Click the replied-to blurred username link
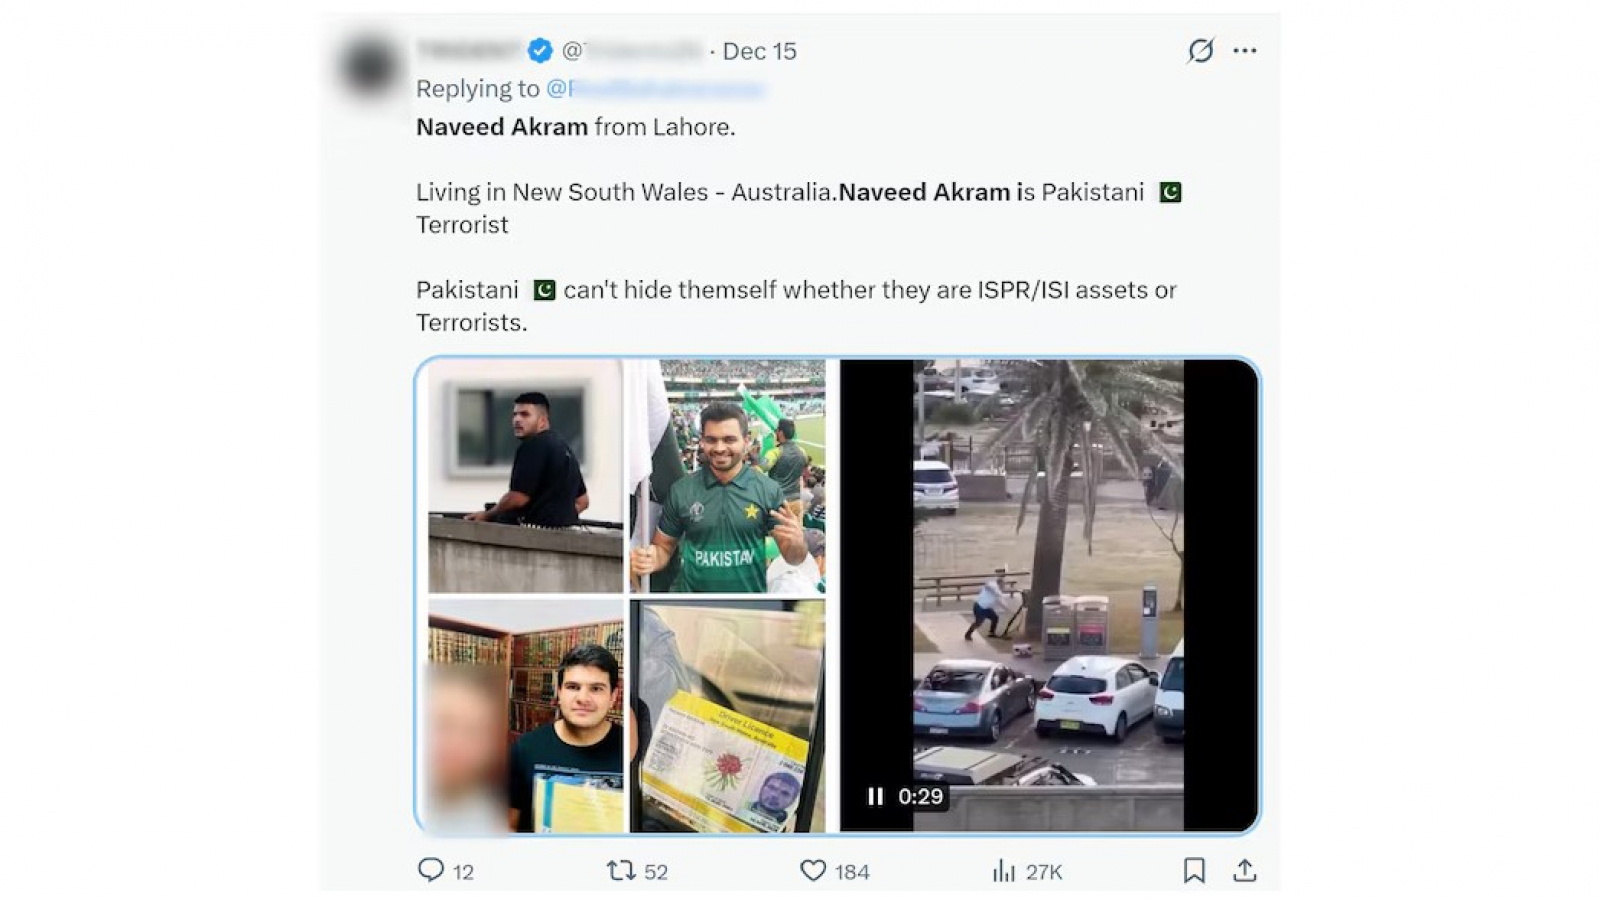Image resolution: width=1600 pixels, height=900 pixels. (655, 89)
